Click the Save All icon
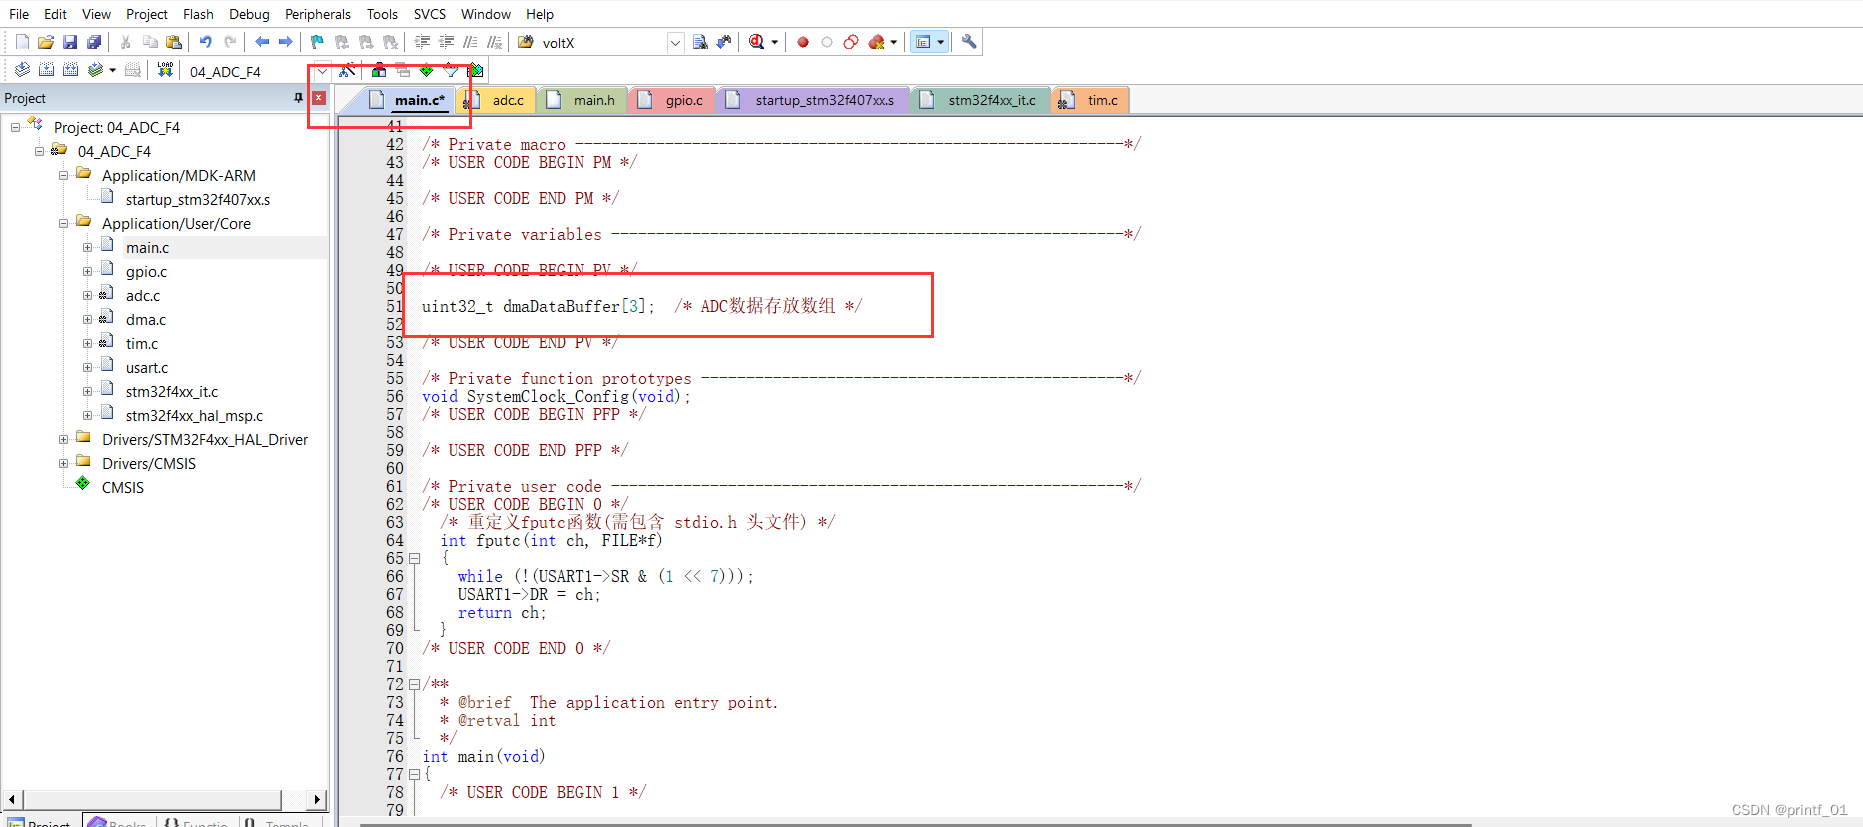 click(x=94, y=42)
